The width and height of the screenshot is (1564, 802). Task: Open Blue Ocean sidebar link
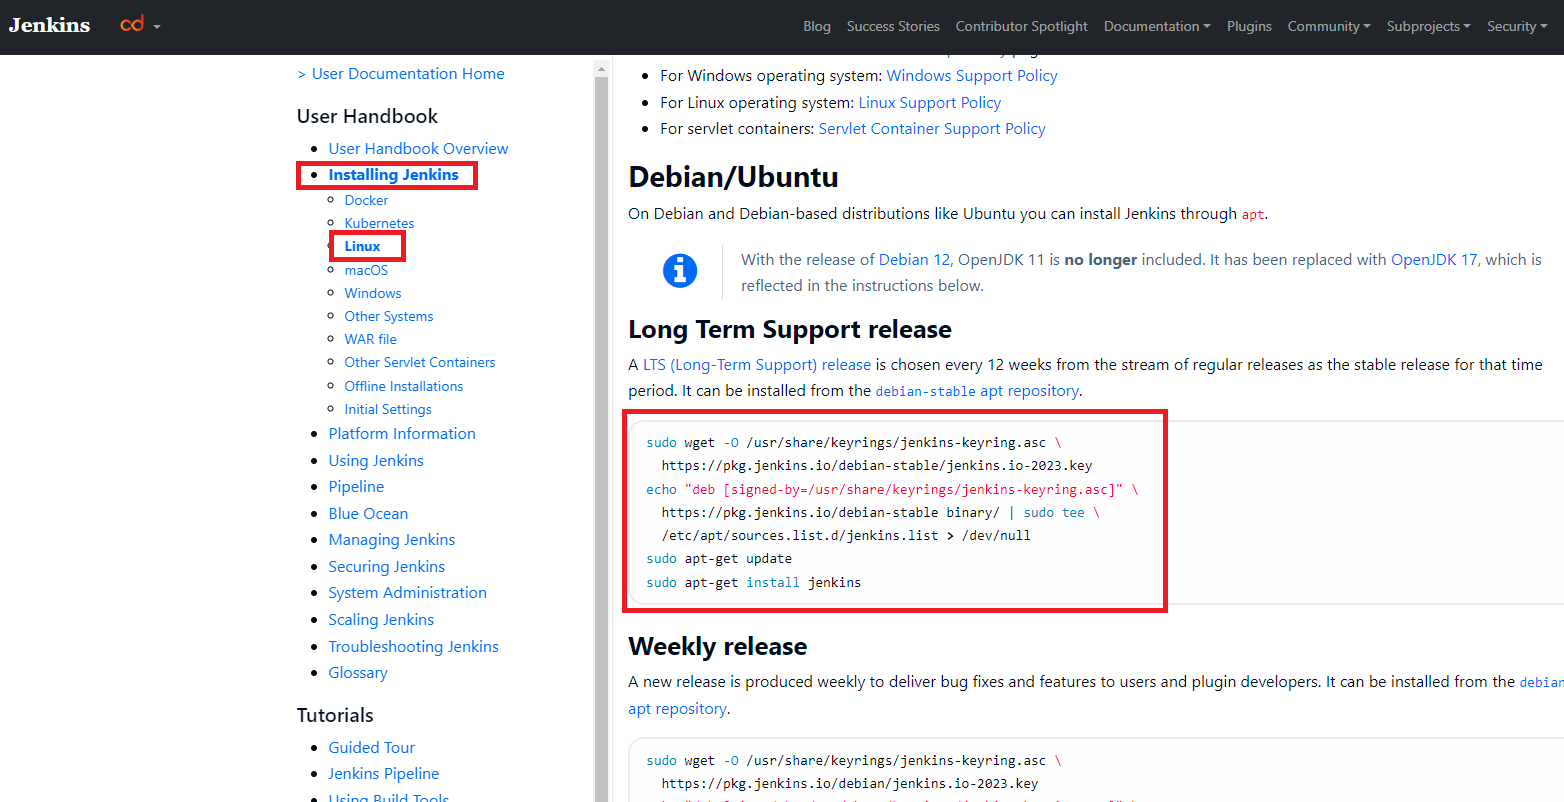click(368, 514)
